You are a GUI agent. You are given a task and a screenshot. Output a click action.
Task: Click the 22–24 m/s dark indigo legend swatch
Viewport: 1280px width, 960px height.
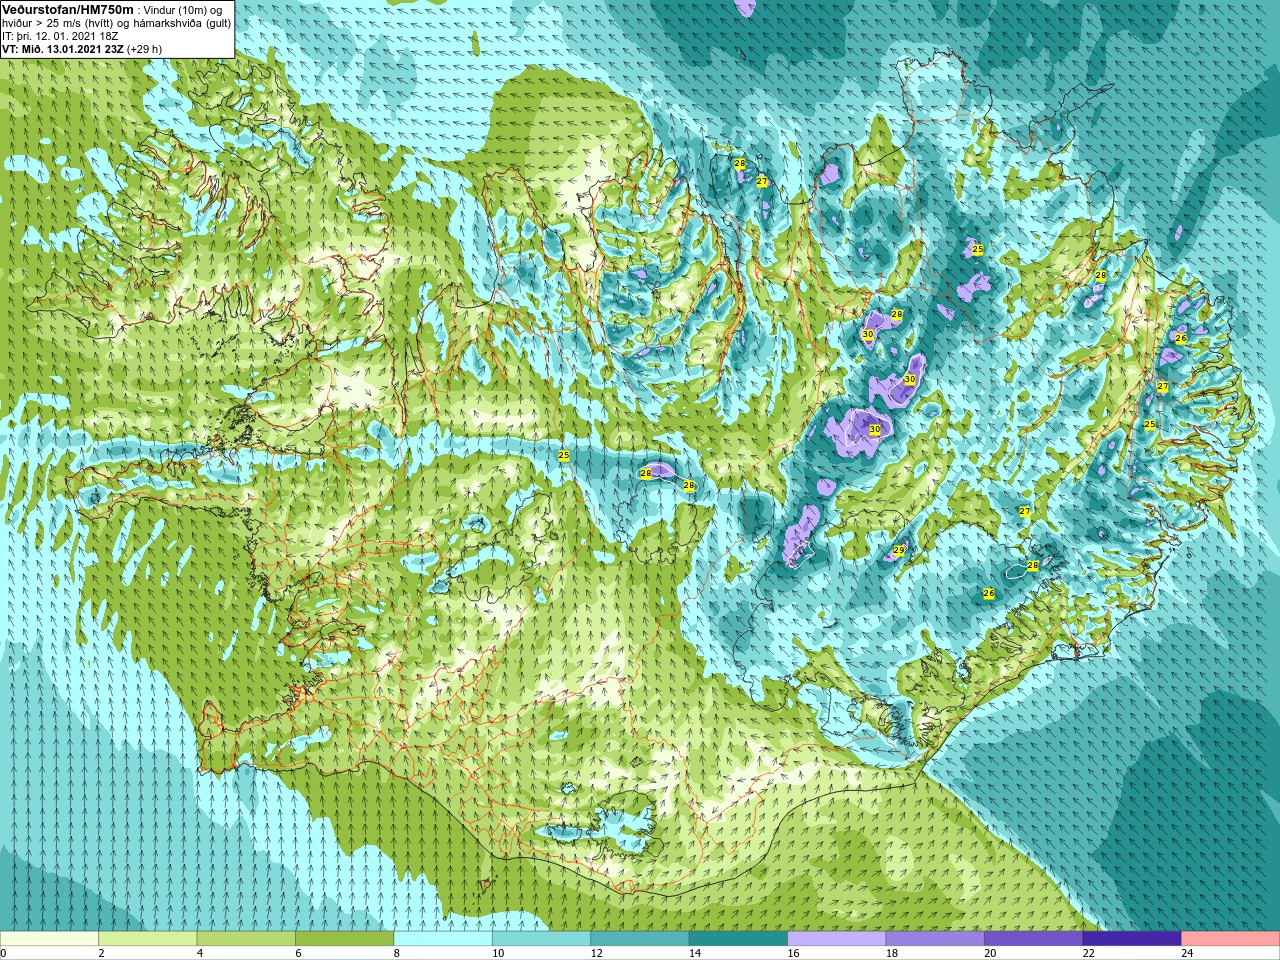pyautogui.click(x=1133, y=939)
